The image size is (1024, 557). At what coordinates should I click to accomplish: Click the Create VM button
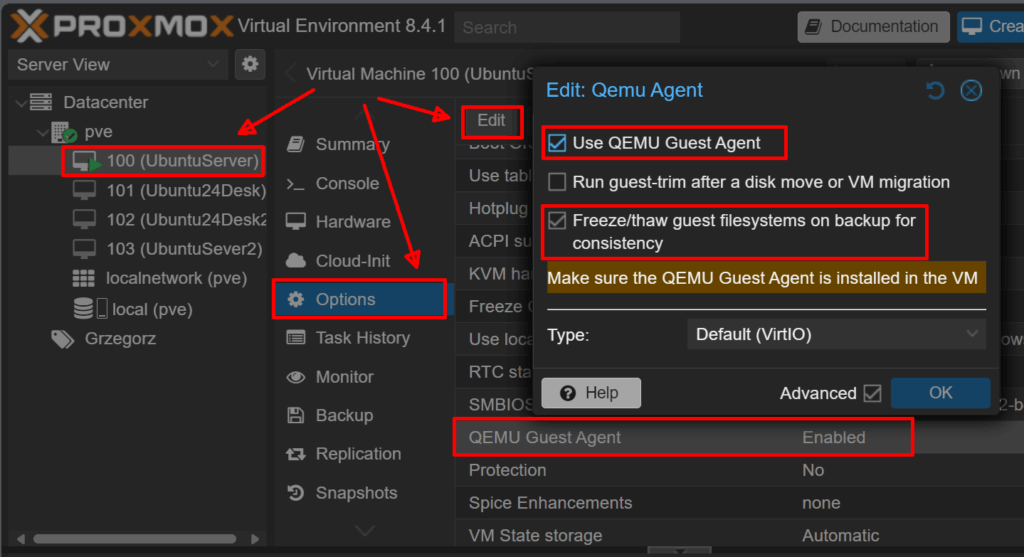(x=991, y=27)
